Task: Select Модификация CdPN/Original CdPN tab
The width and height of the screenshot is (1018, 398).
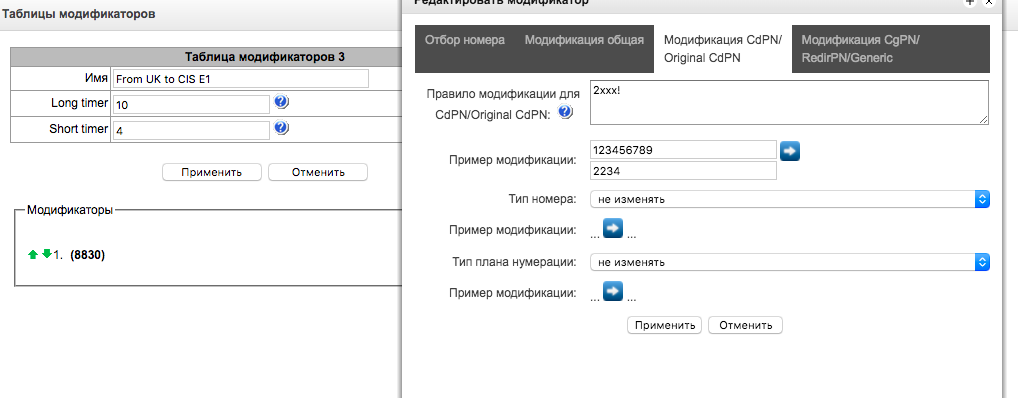Action: click(723, 49)
